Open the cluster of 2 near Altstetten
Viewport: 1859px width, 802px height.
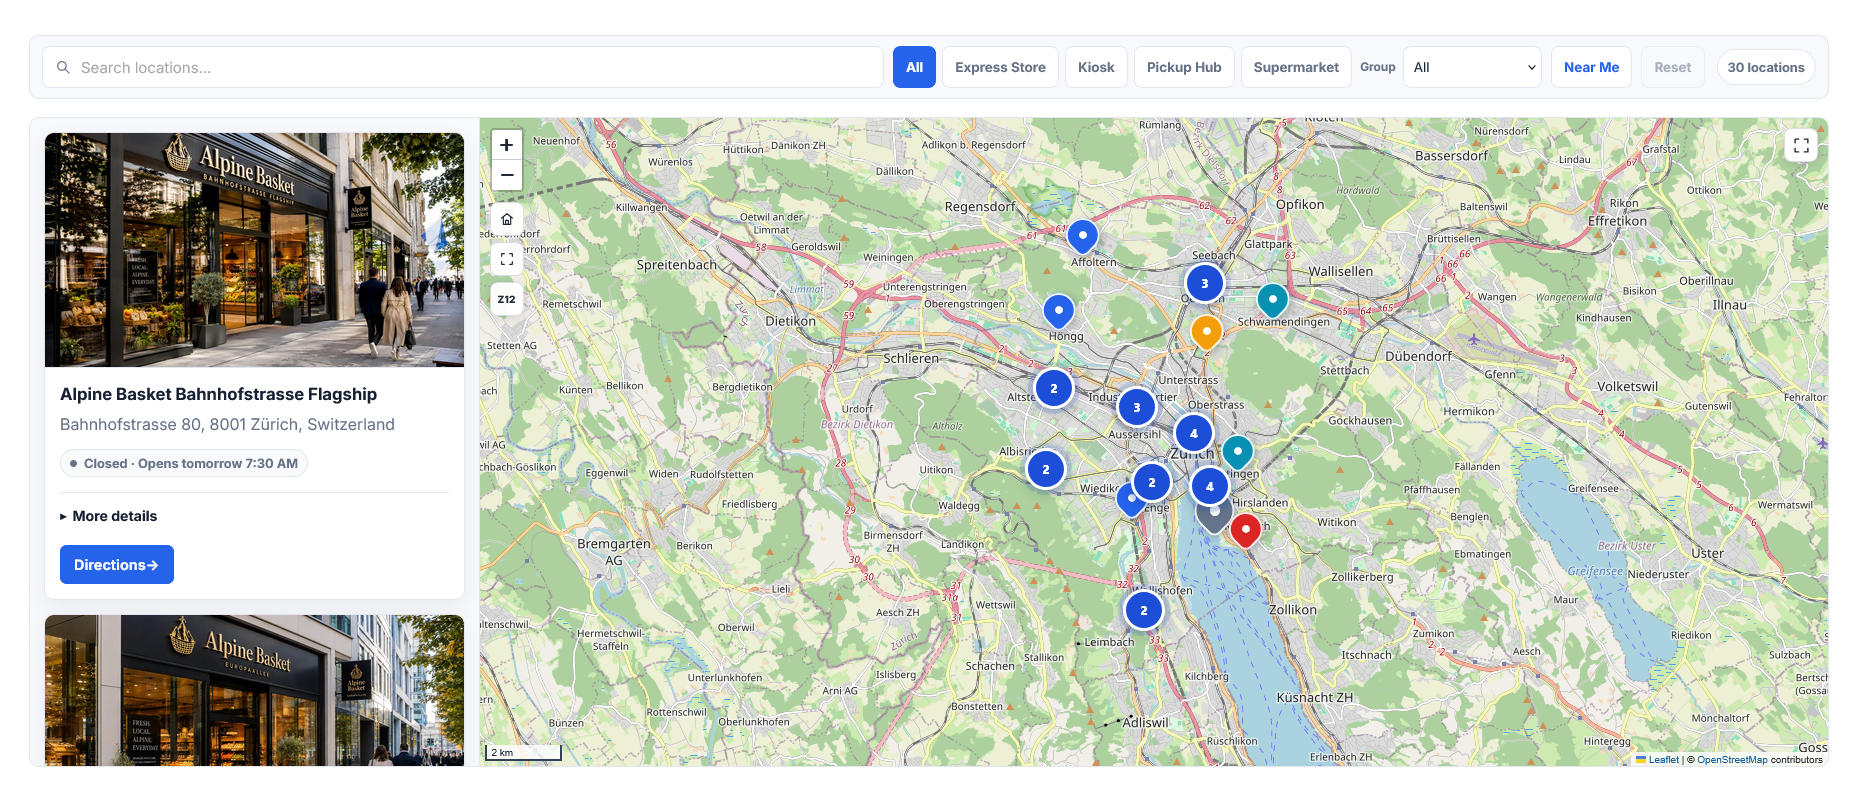(1054, 388)
